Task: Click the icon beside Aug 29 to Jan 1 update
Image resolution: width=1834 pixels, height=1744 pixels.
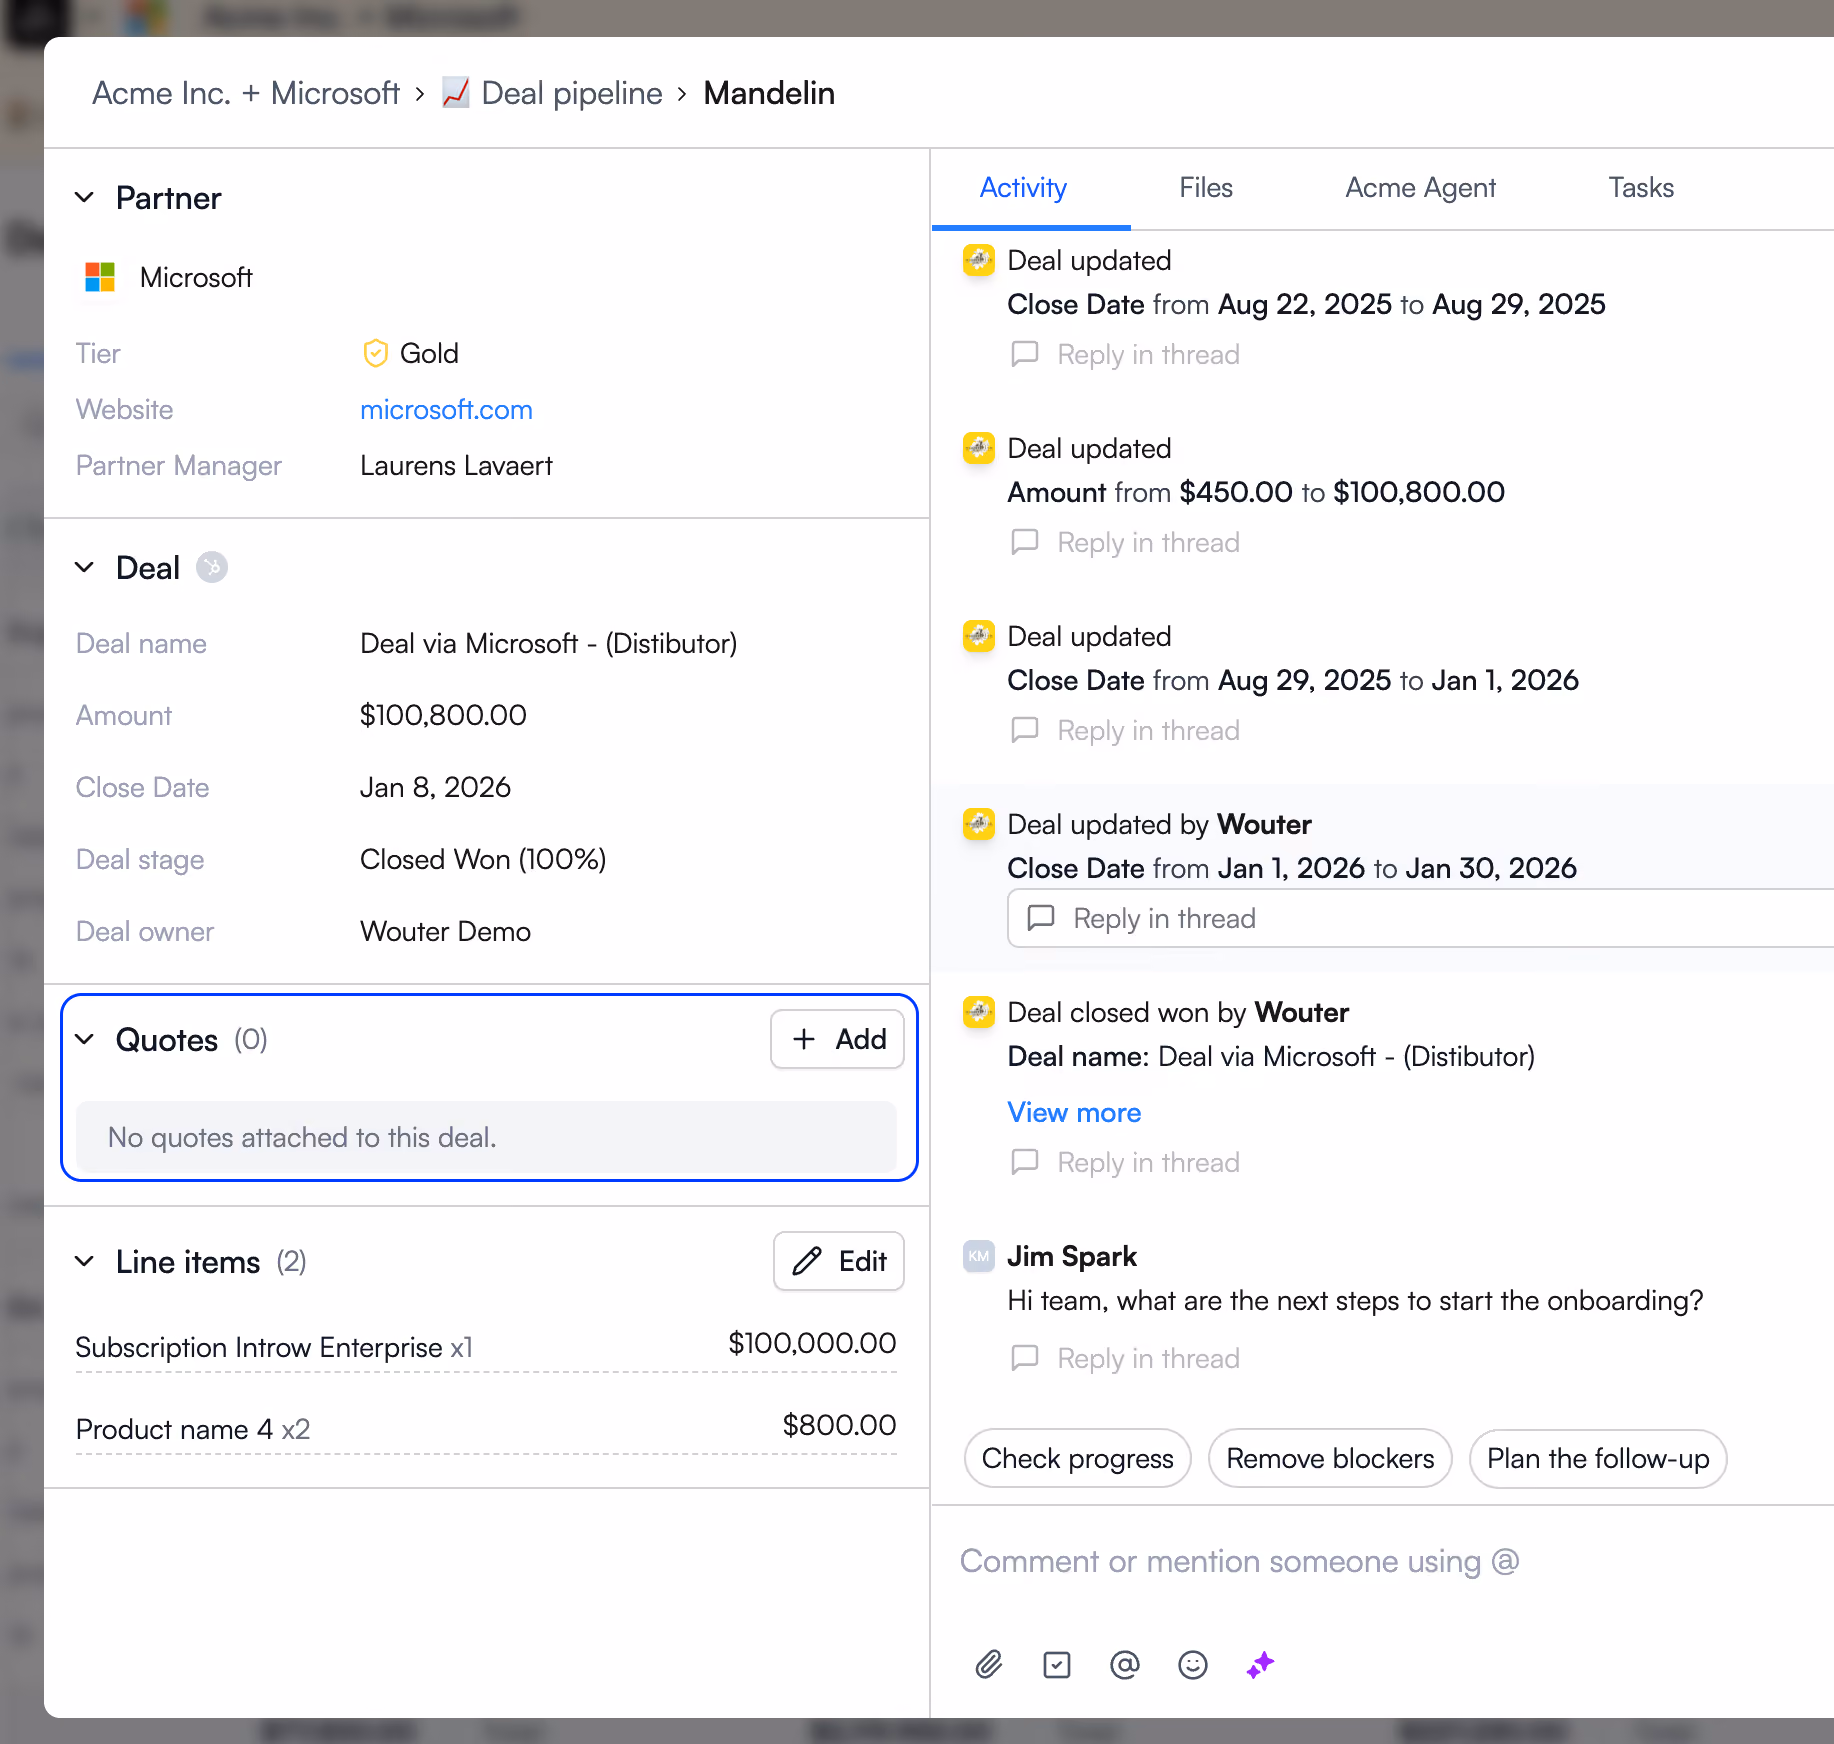Action: tap(979, 636)
